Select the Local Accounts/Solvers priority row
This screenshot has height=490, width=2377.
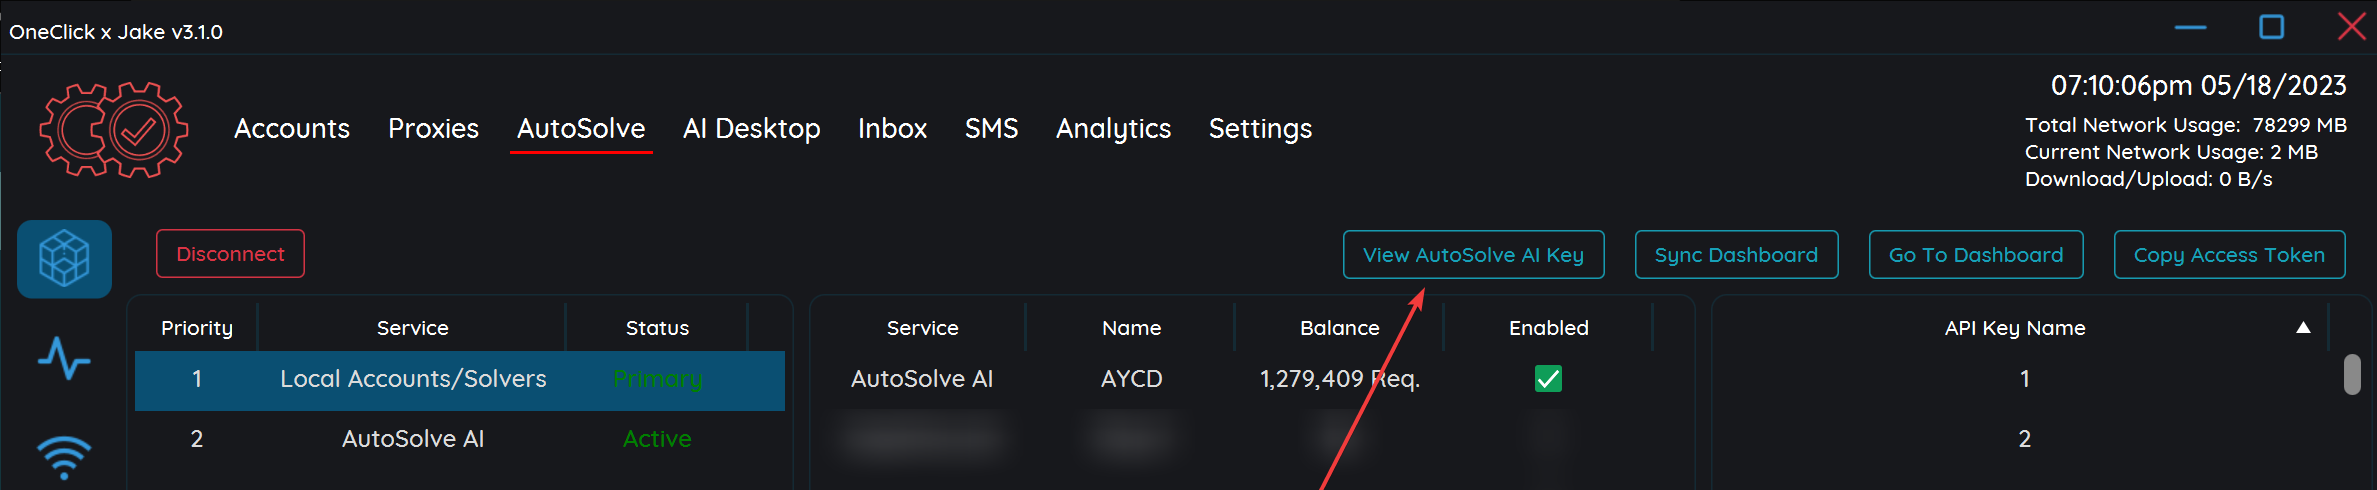coord(413,380)
